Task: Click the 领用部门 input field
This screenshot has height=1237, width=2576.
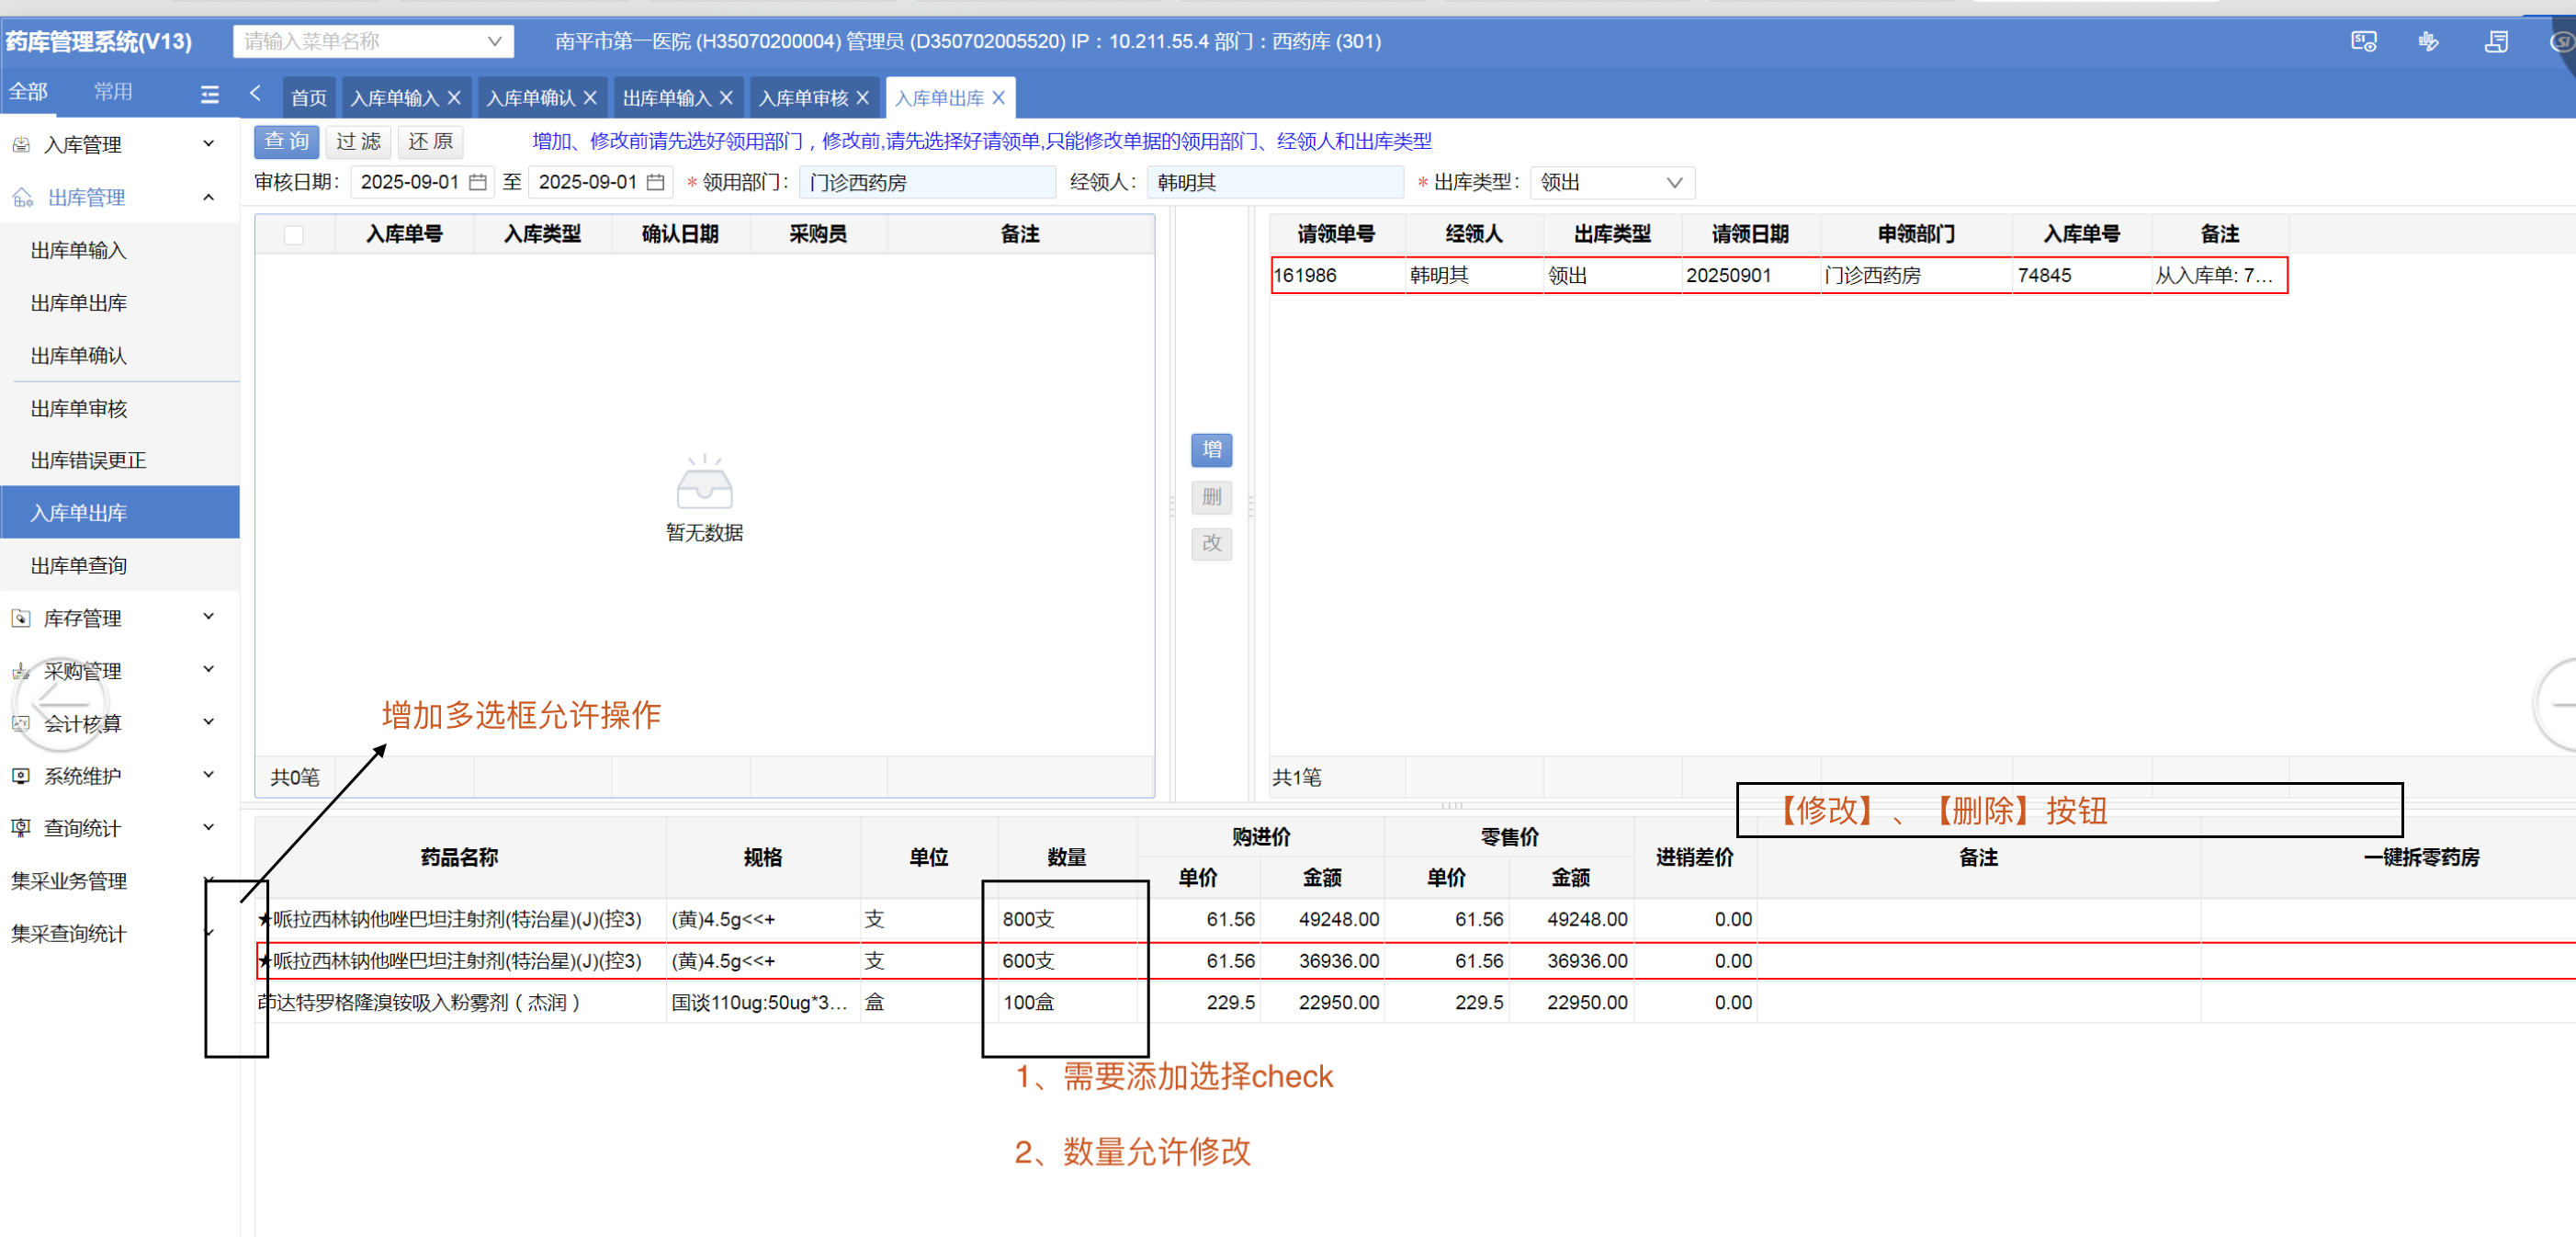Action: (x=926, y=183)
